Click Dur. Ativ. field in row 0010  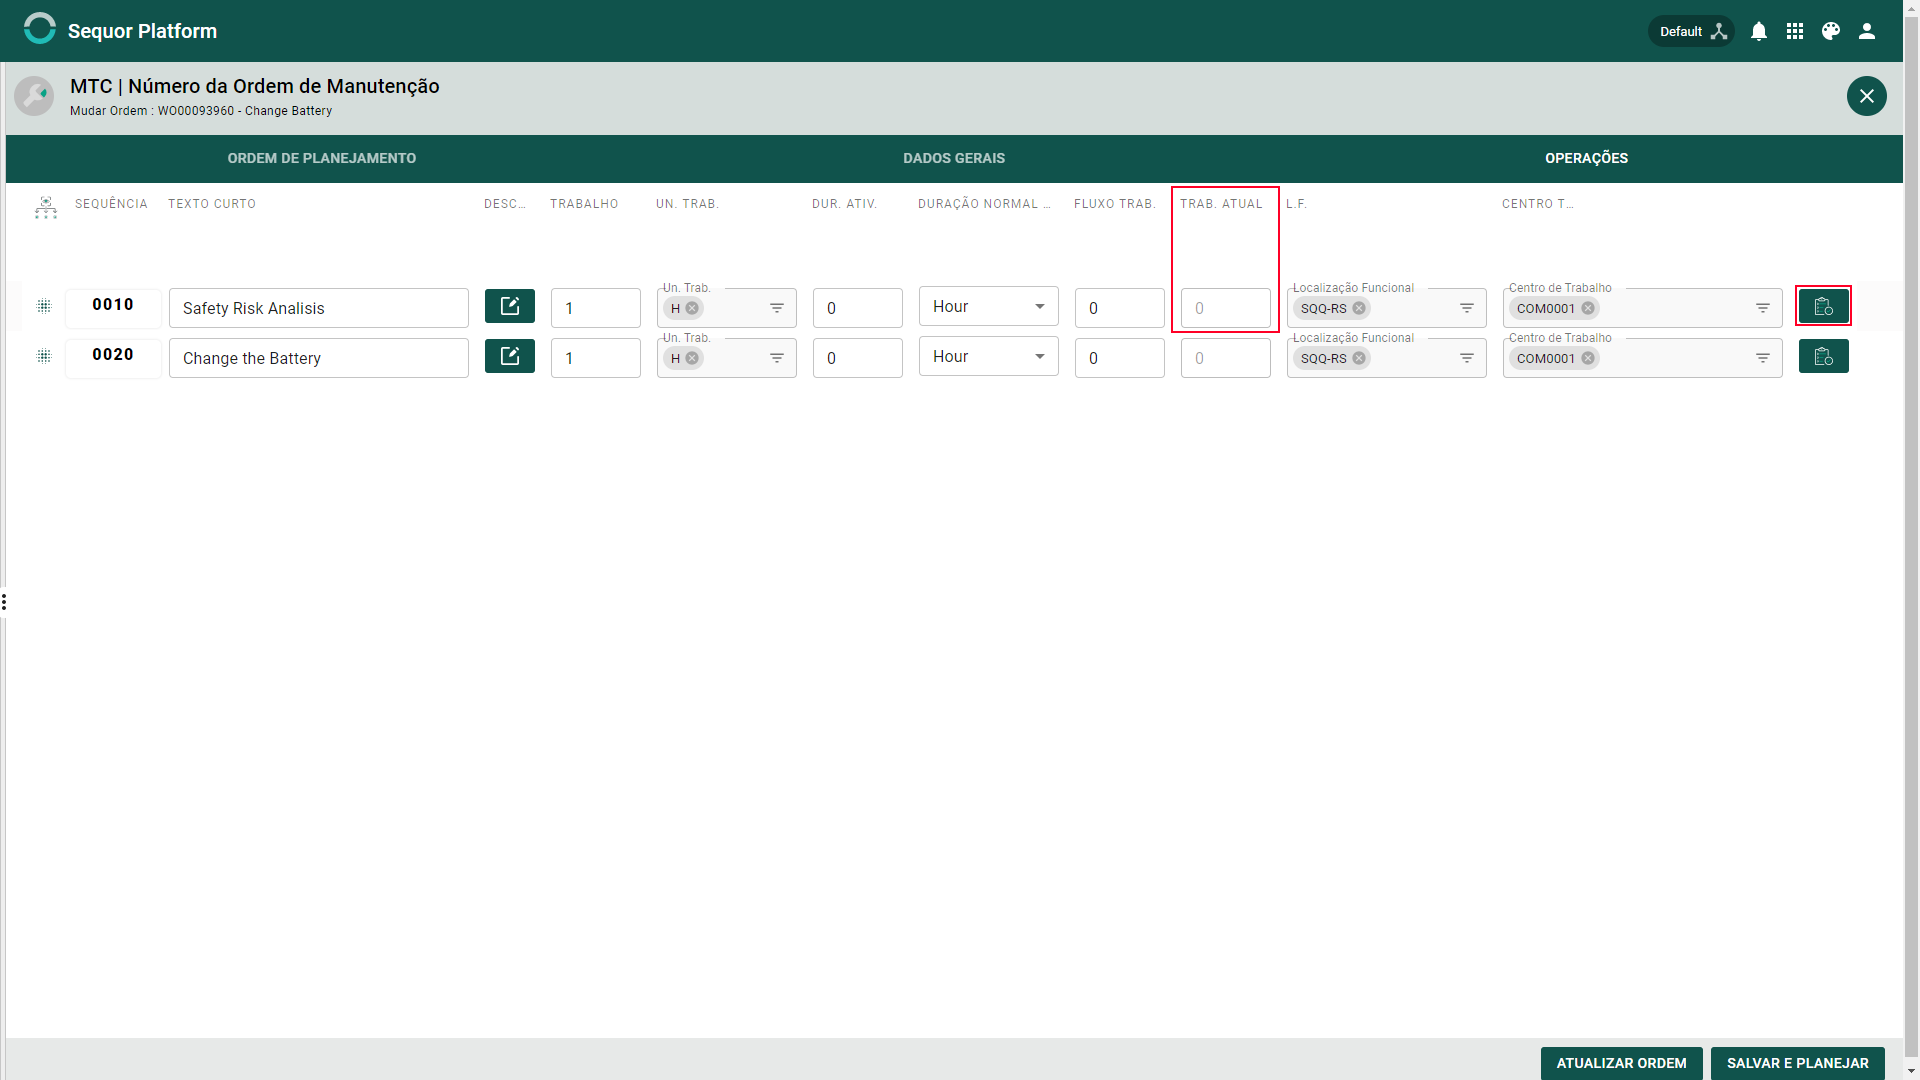tap(858, 308)
